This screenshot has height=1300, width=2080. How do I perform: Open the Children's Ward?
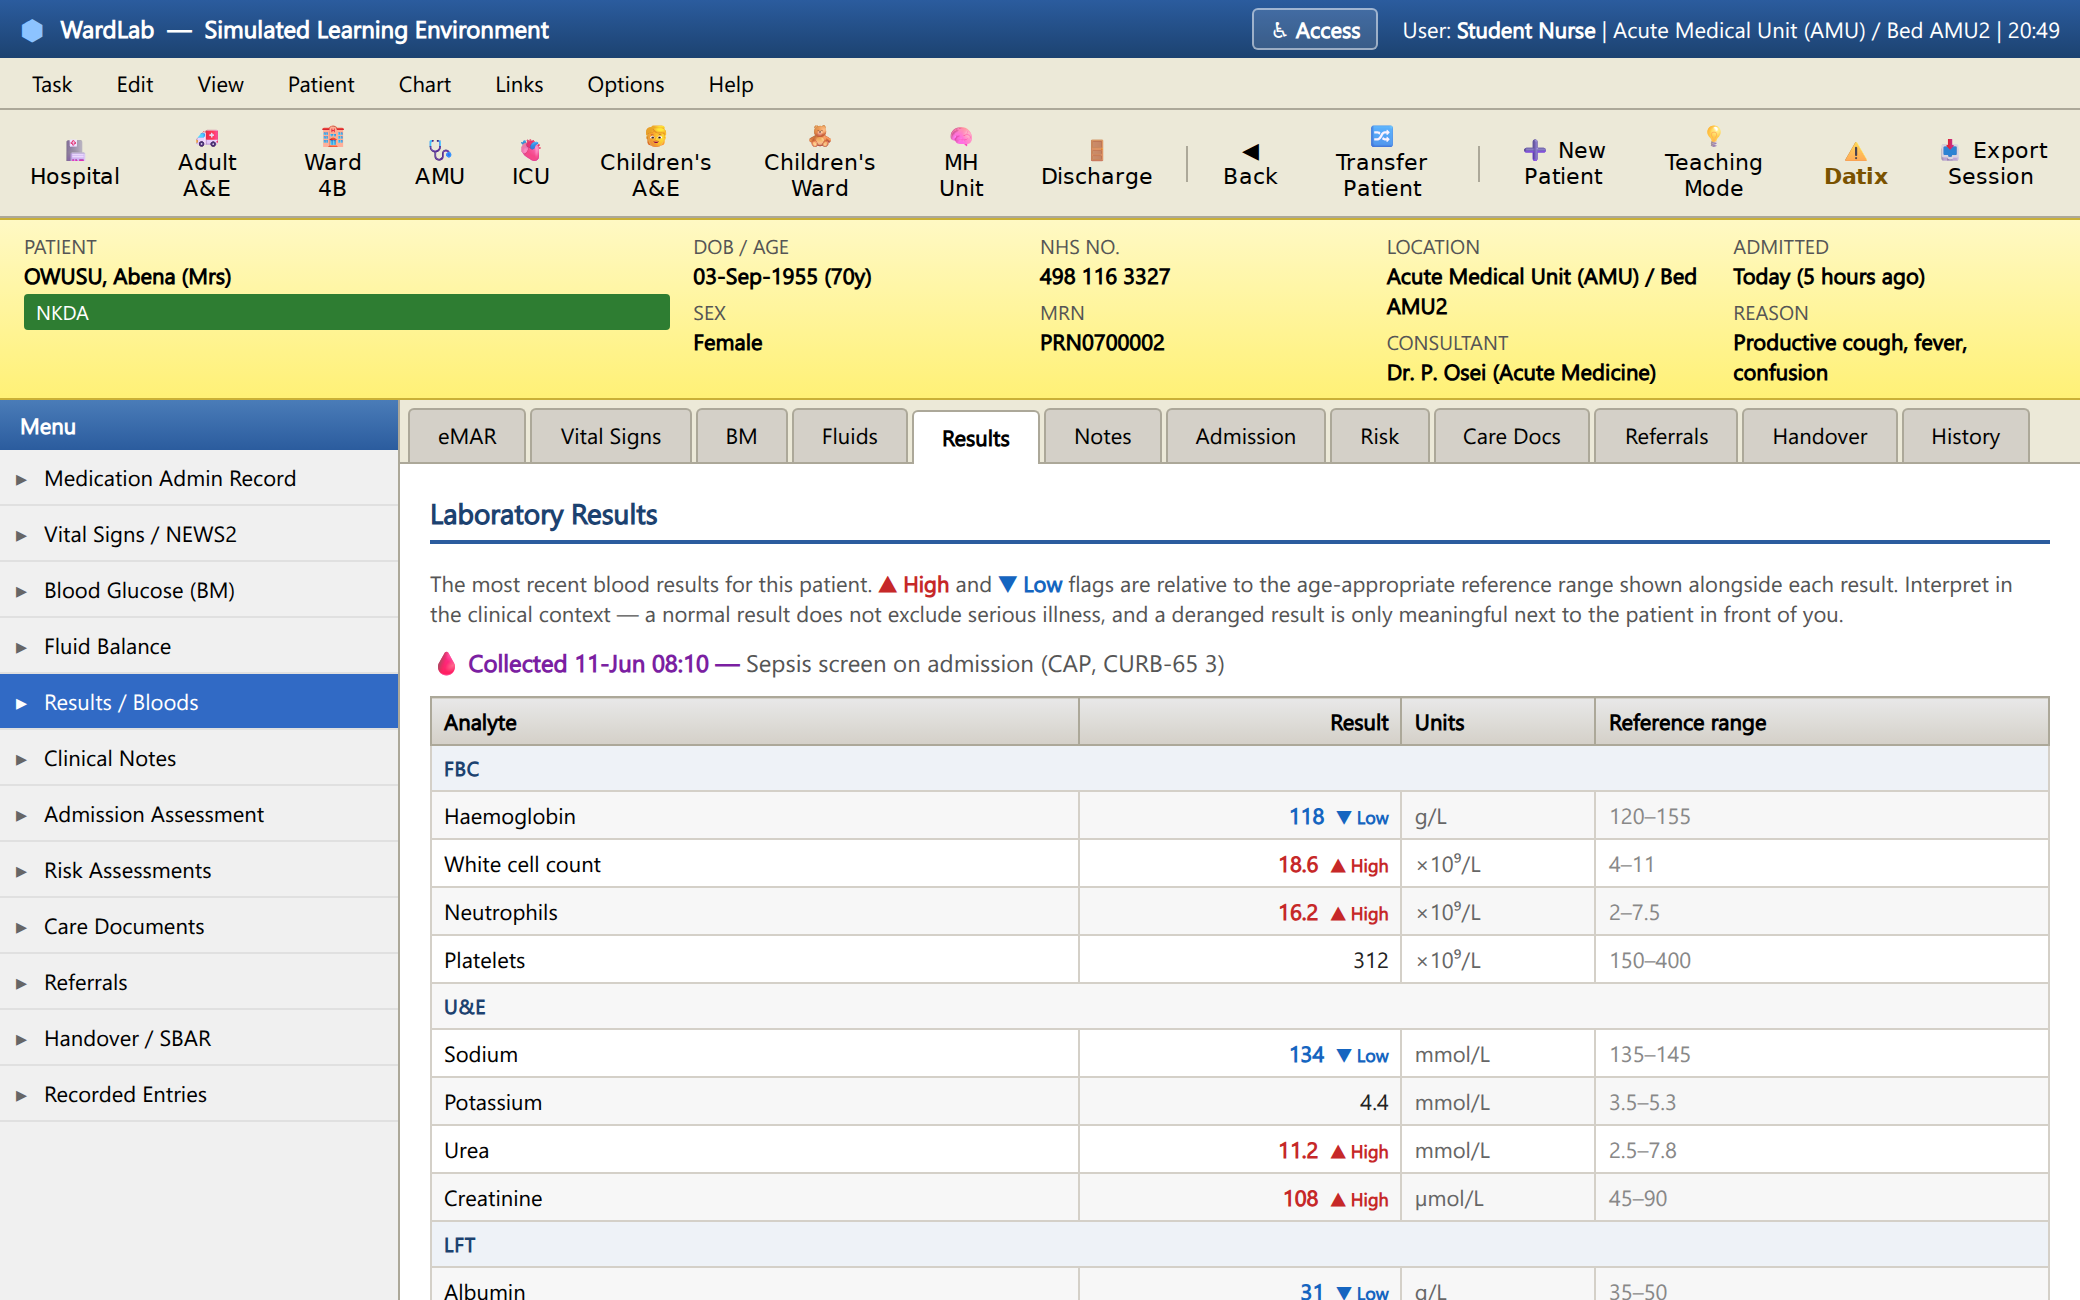pyautogui.click(x=819, y=164)
